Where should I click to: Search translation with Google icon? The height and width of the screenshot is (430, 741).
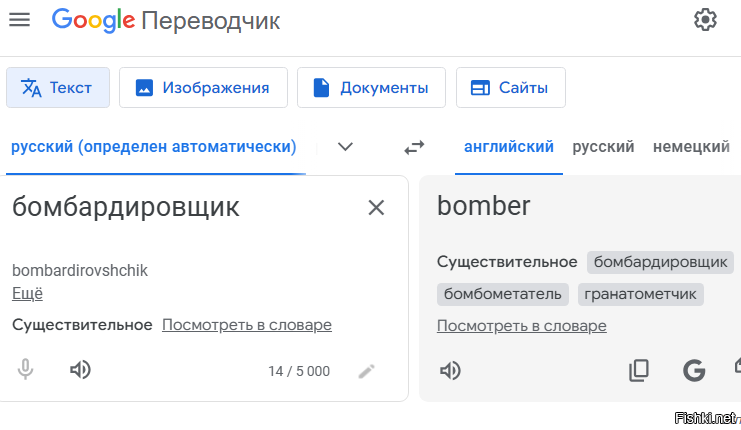point(694,370)
